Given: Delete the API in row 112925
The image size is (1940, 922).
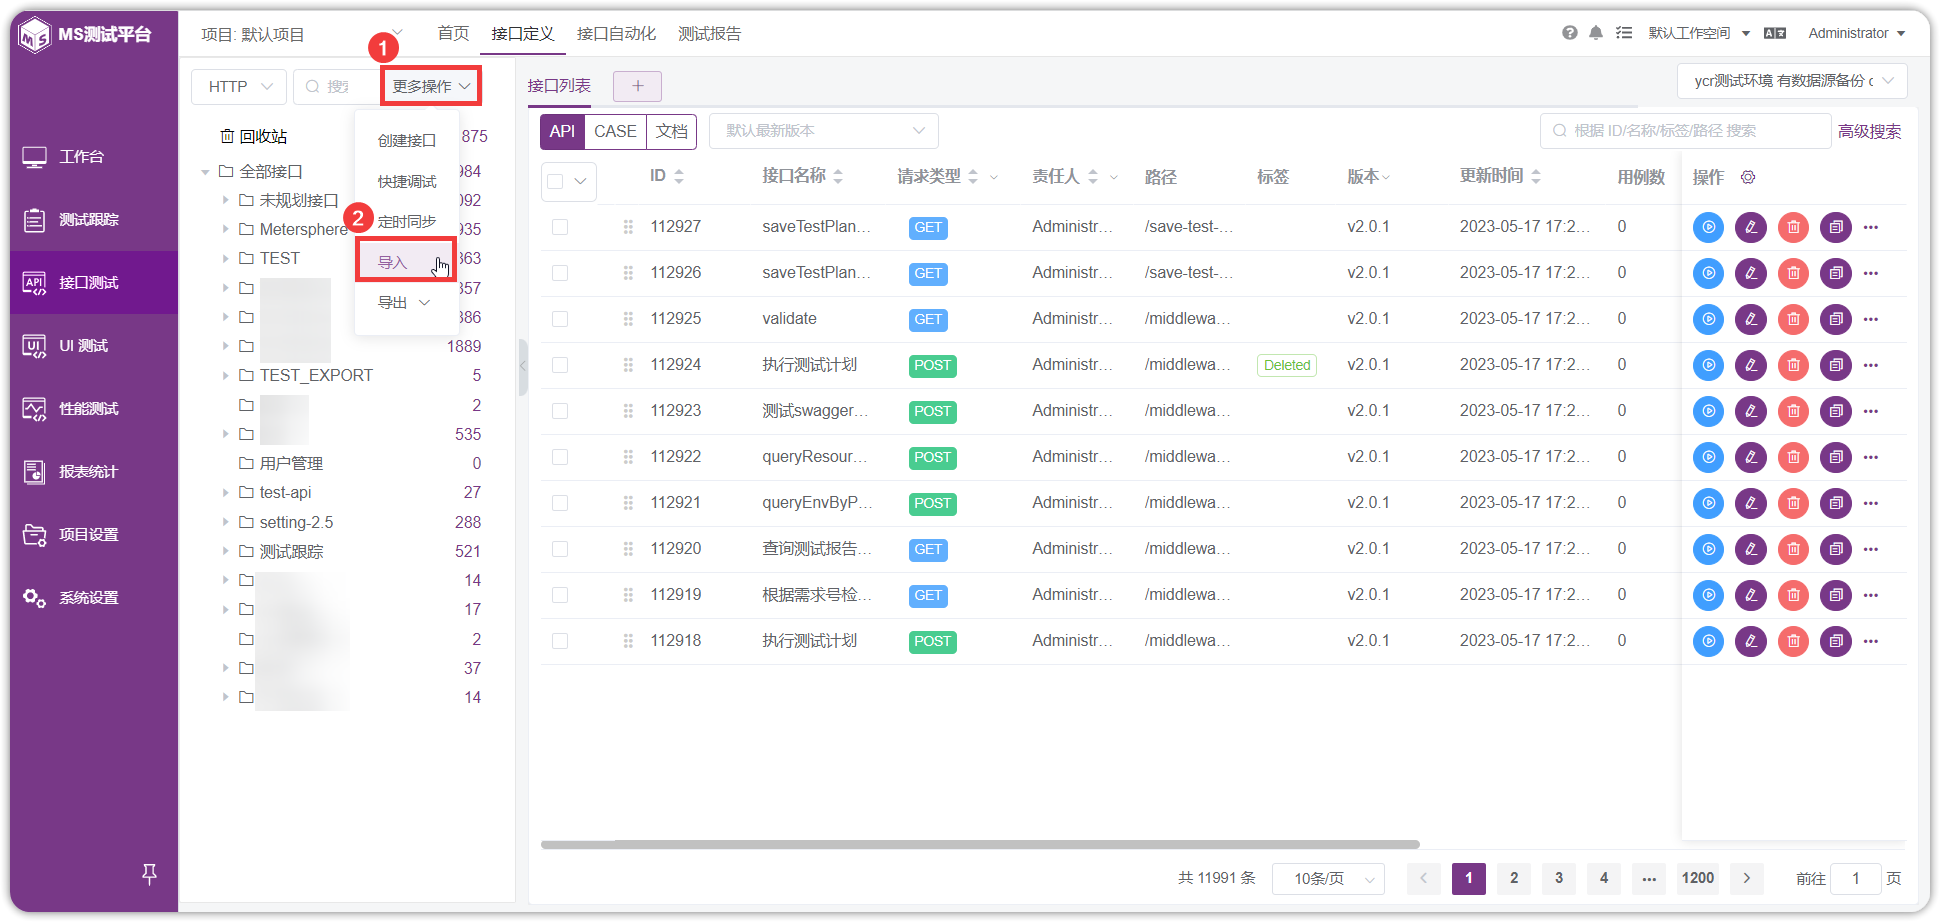Looking at the screenshot, I should 1793,319.
